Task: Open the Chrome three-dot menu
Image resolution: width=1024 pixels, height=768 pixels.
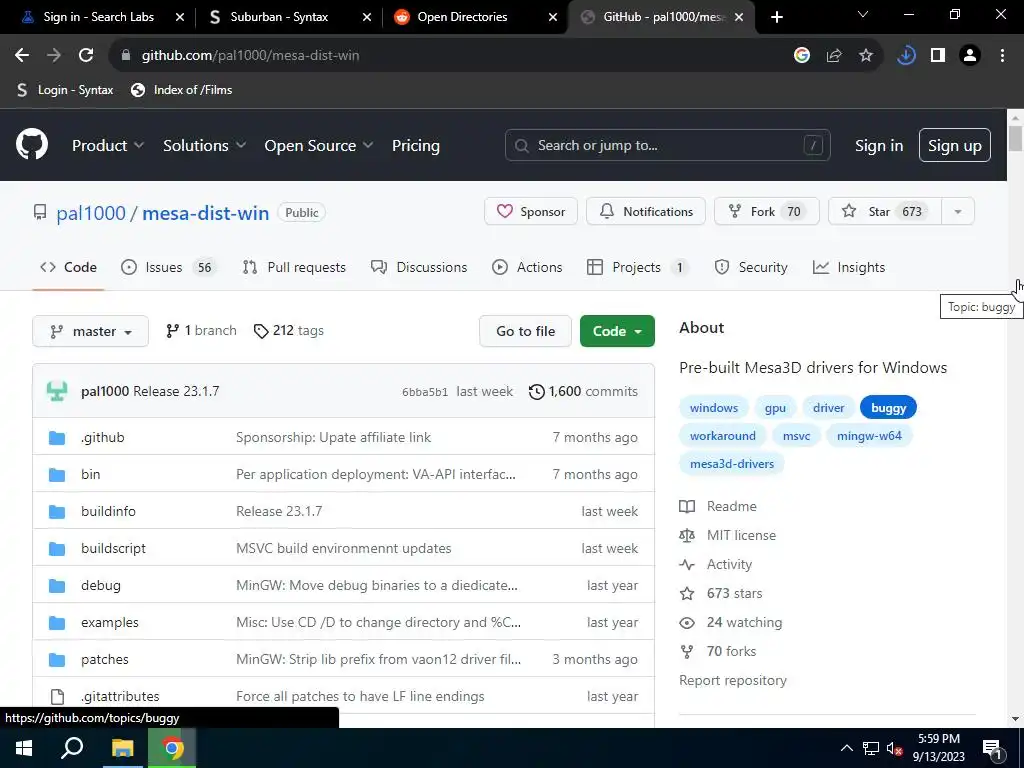Action: [1002, 56]
